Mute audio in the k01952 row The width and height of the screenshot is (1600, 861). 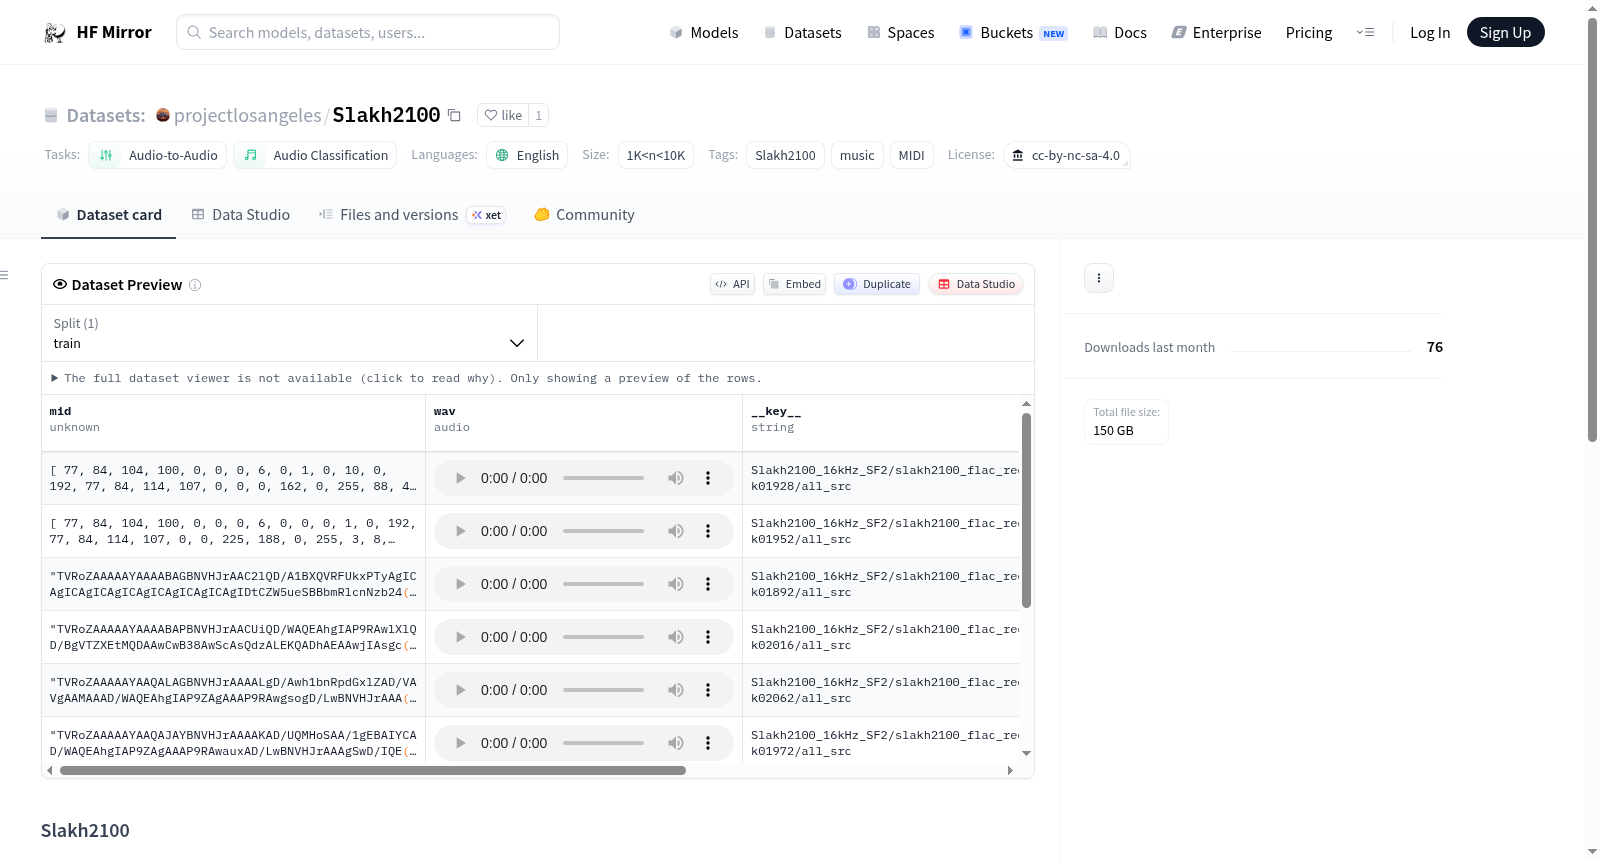pos(676,531)
